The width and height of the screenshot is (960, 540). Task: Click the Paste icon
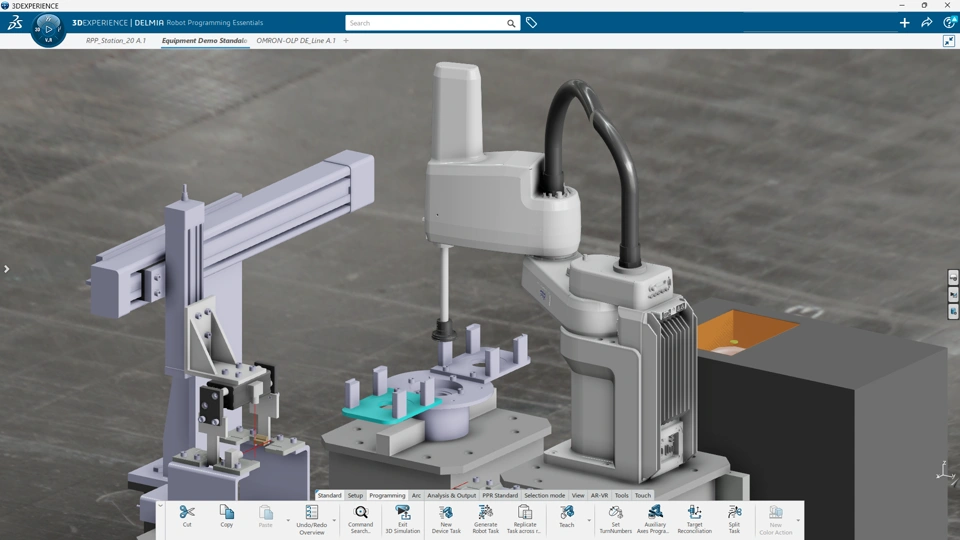tap(265, 512)
